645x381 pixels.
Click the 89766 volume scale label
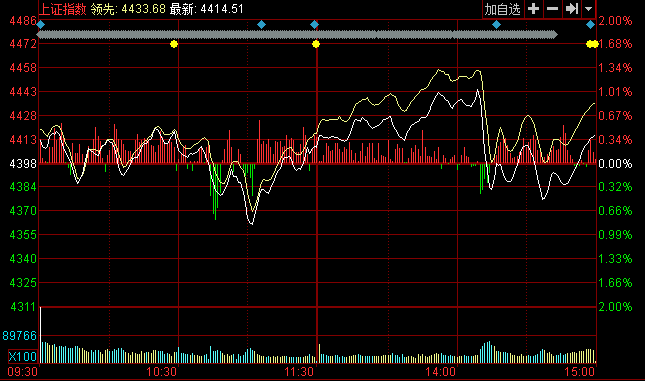(x=19, y=336)
